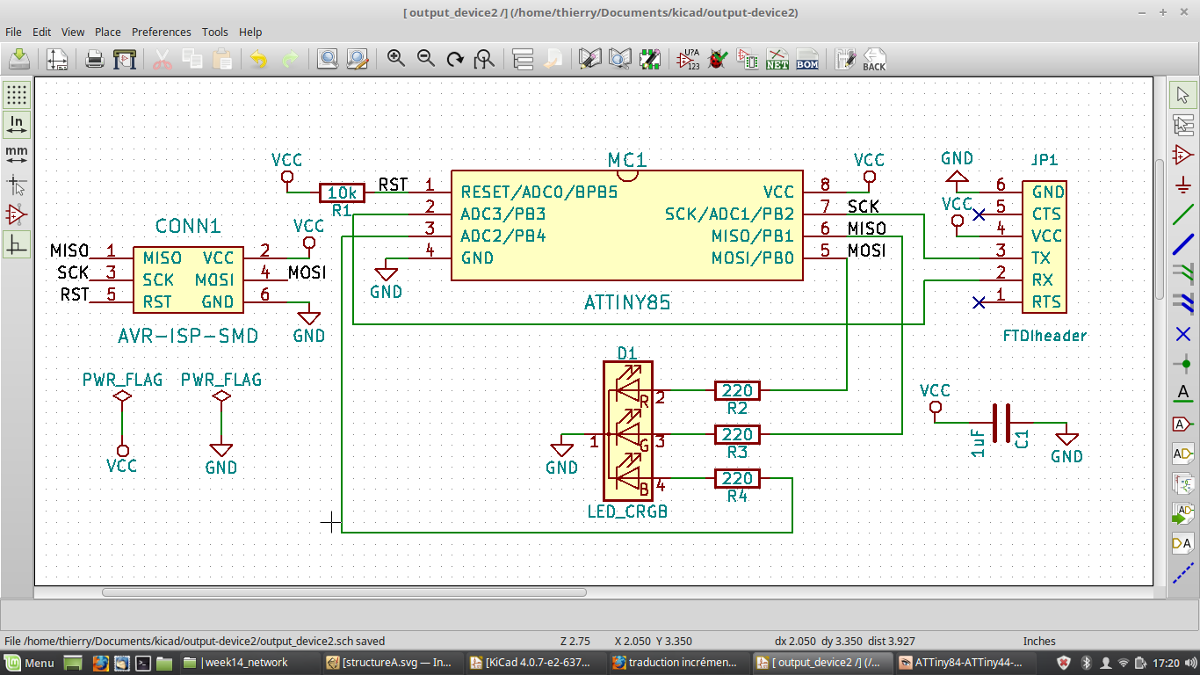Click the generate BOM icon
Viewport: 1200px width, 675px height.
807,59
